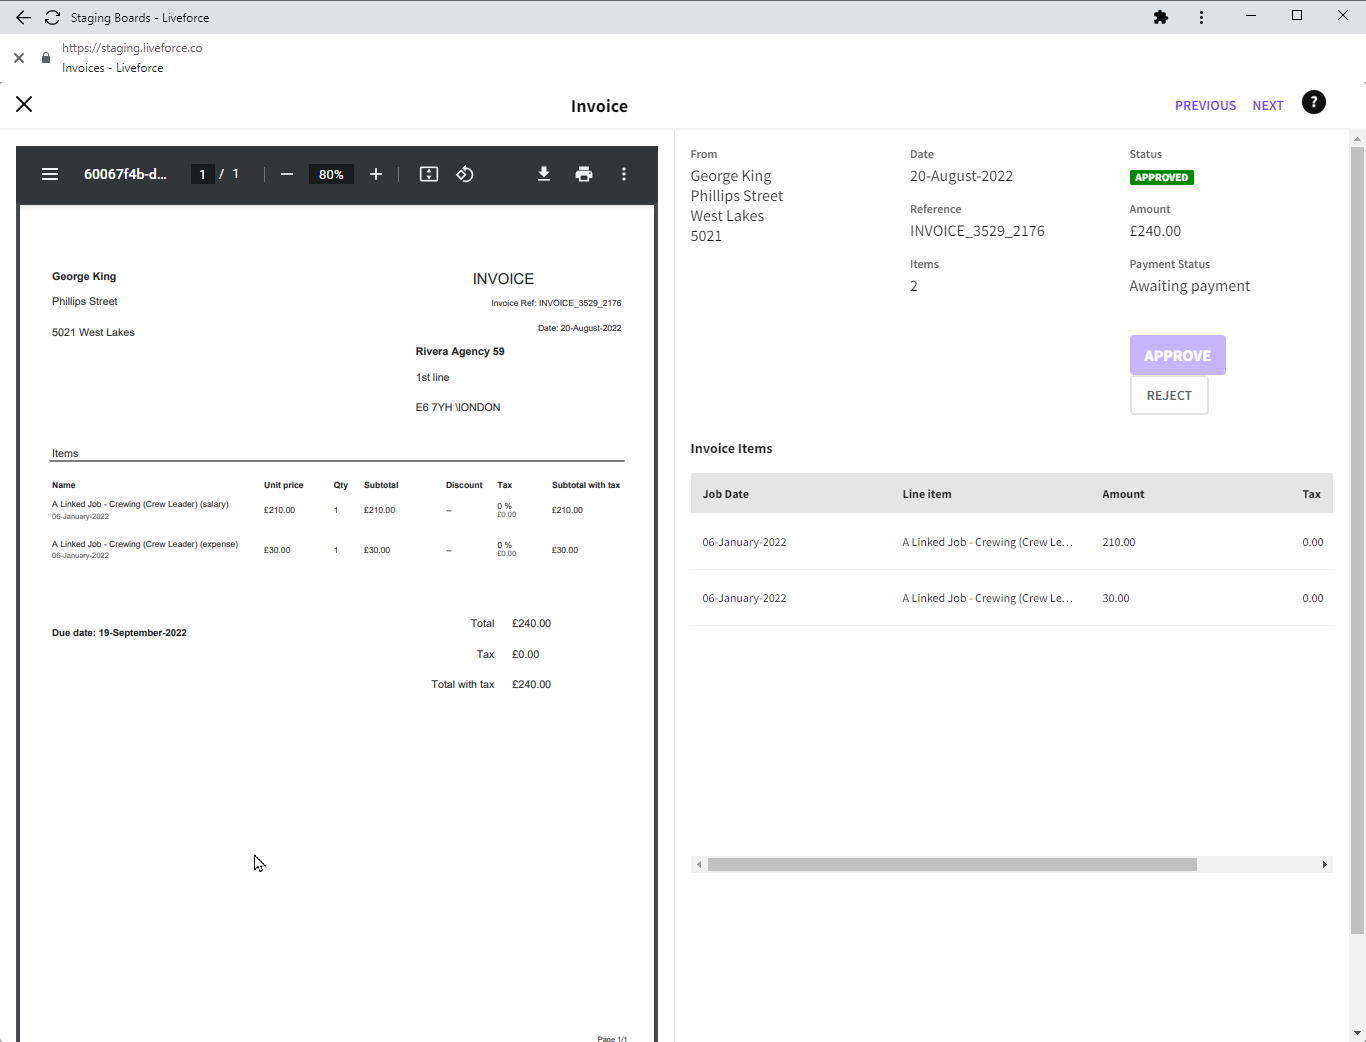Open PDF viewer more actions menu
The width and height of the screenshot is (1366, 1042).
(624, 174)
